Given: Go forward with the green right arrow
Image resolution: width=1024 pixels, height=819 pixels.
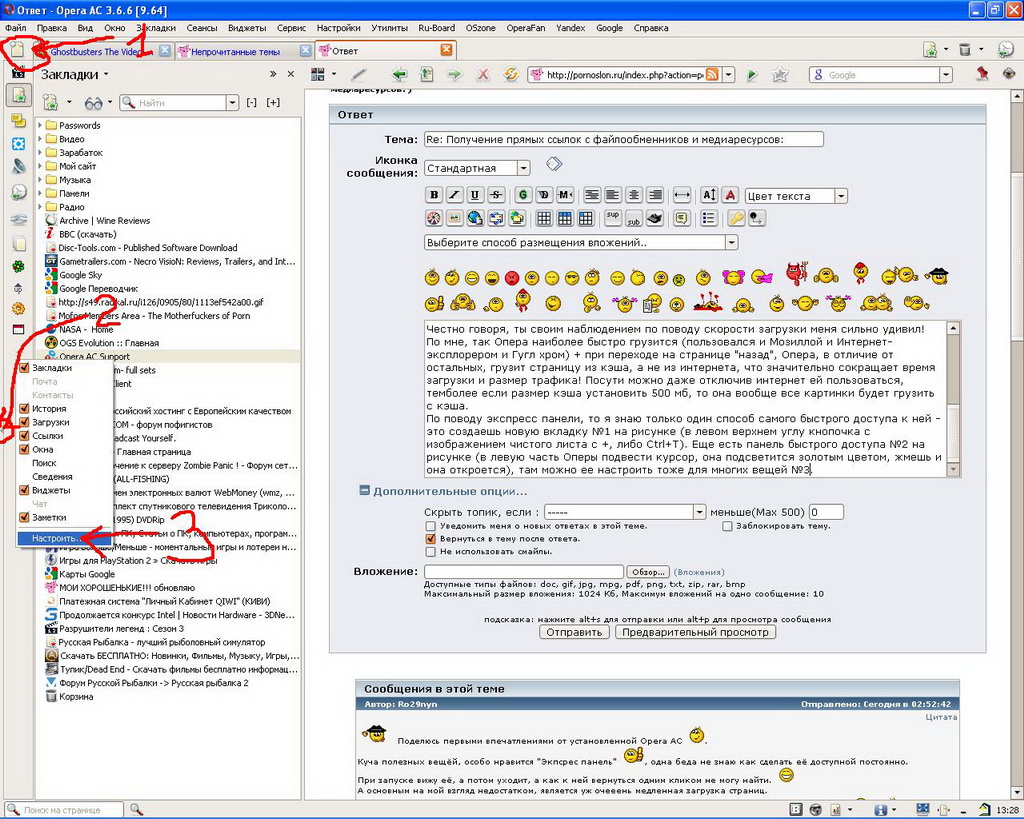Looking at the screenshot, I should coord(454,74).
